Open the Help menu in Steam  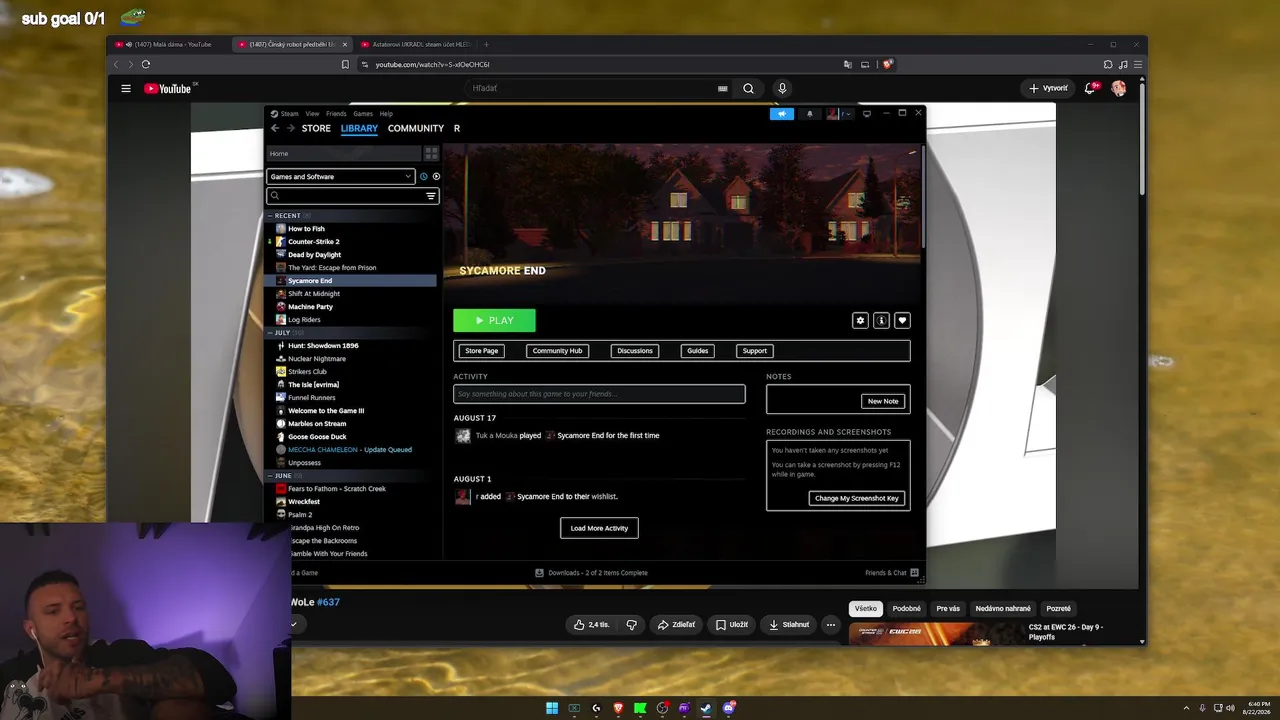pos(386,114)
